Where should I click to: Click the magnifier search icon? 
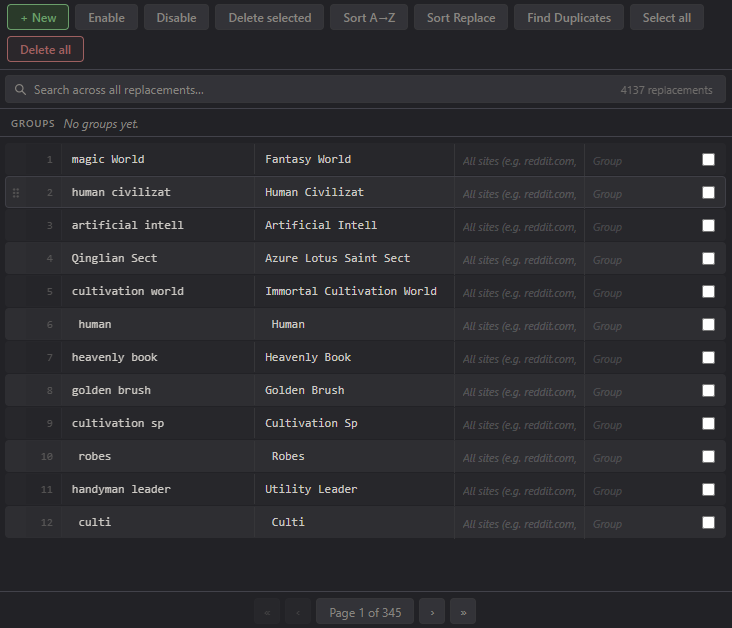pyautogui.click(x=20, y=90)
